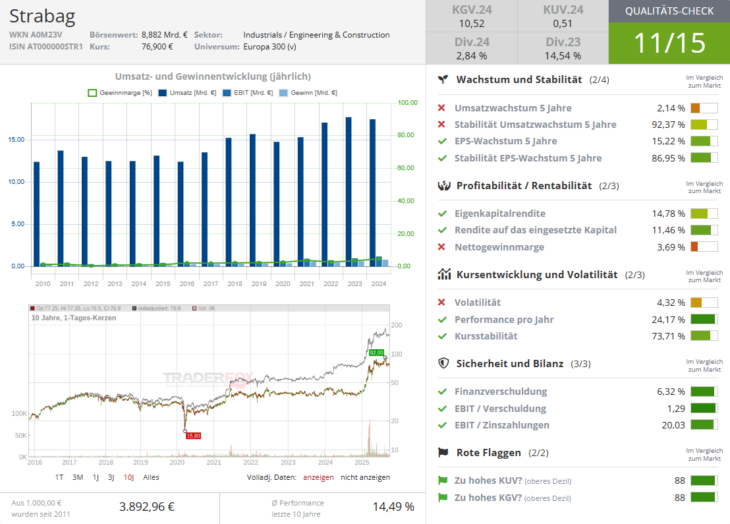
Task: Click the KUV.24 value tile
Action: coord(563,16)
